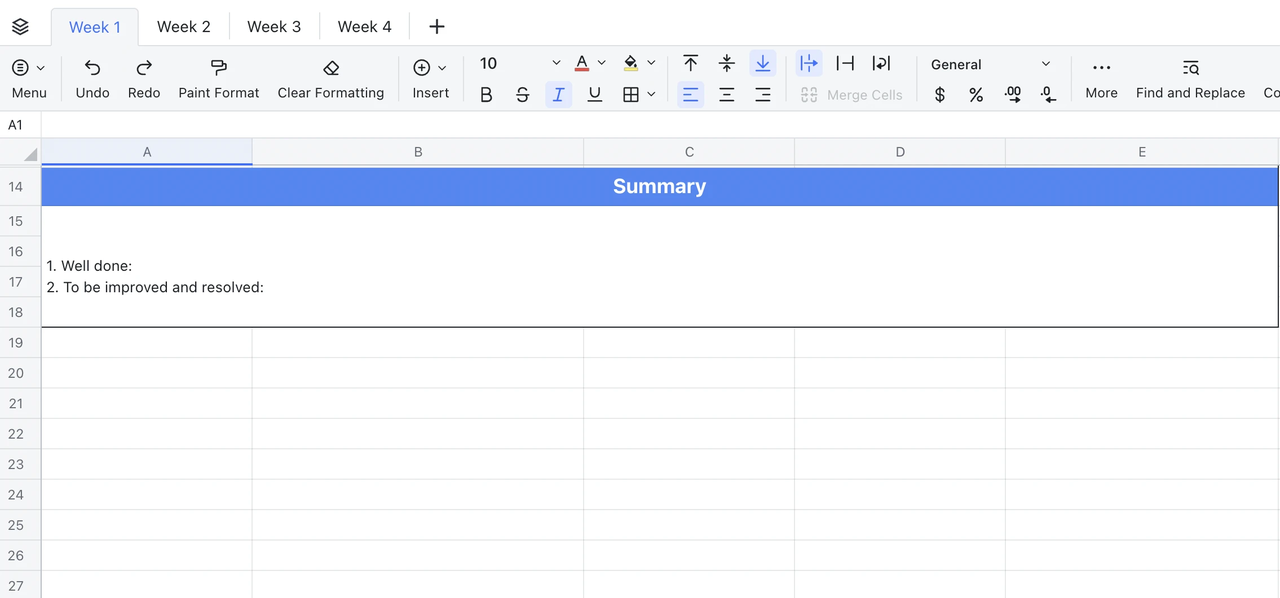Apply underline formatting
Screen dimensions: 1280x598
coord(595,95)
